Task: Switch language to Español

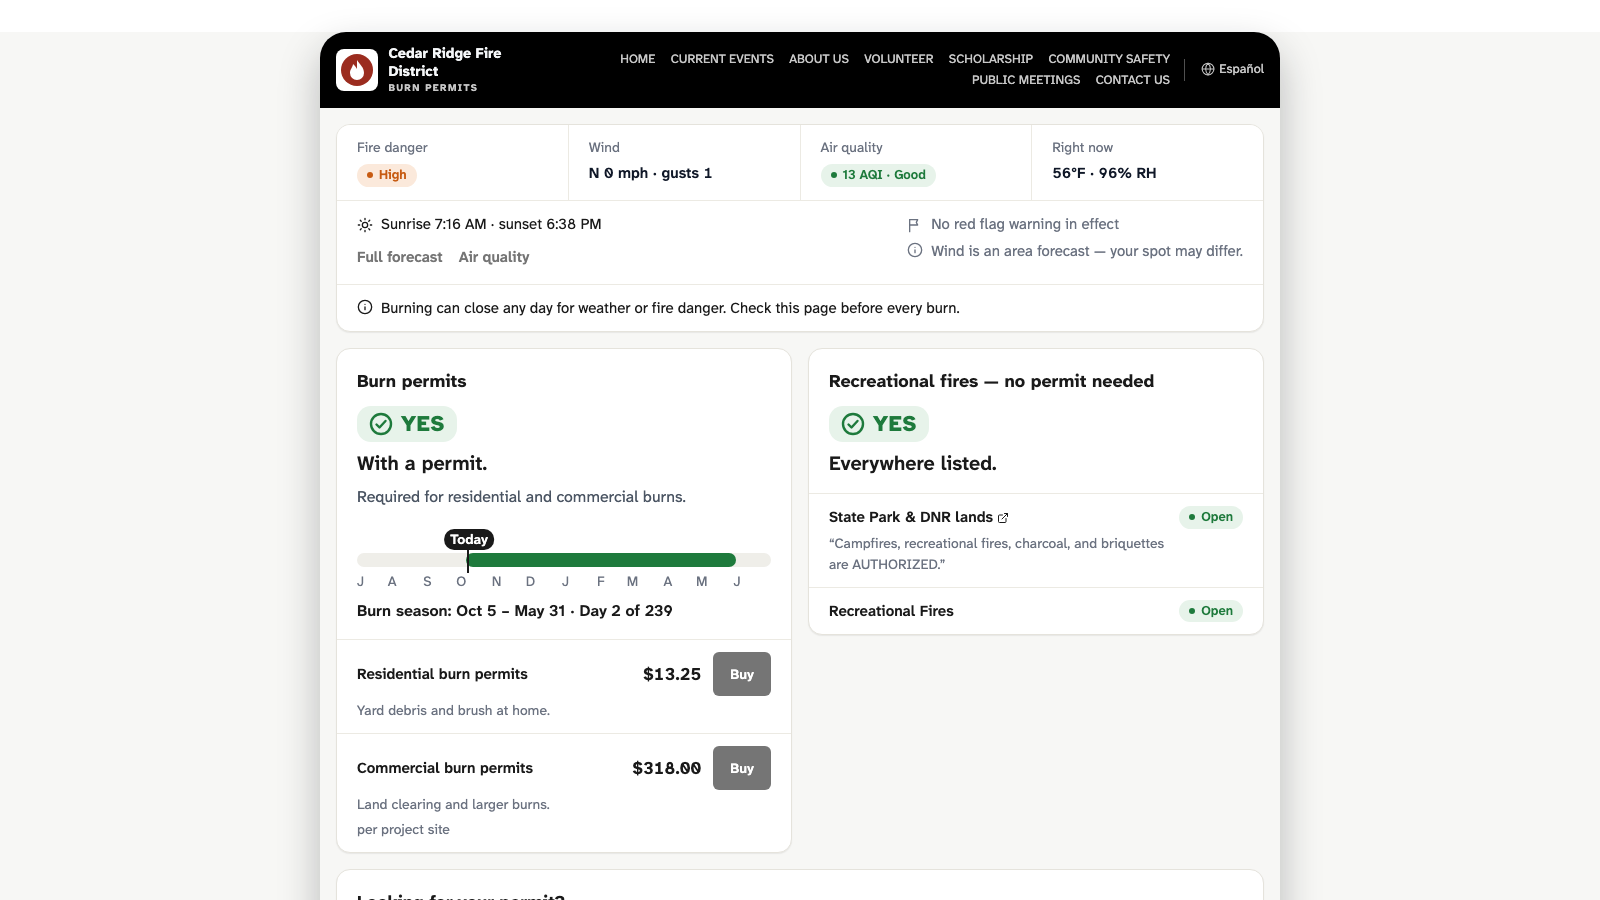Action: (x=1232, y=69)
